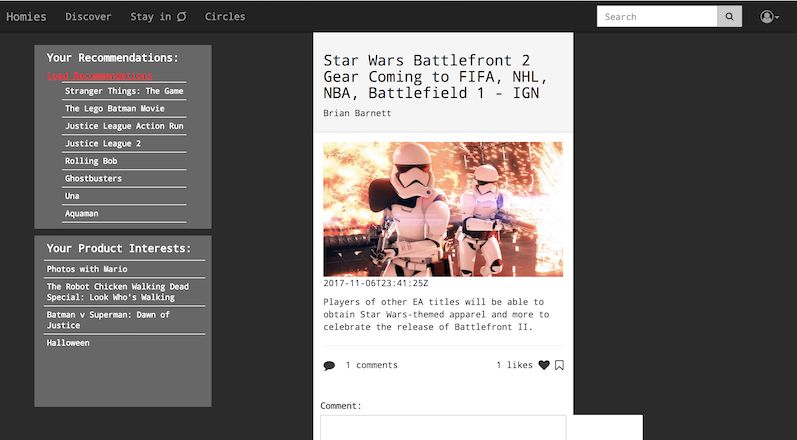Click the search magnifier icon button
Viewport: 797px width, 440px height.
(x=729, y=17)
